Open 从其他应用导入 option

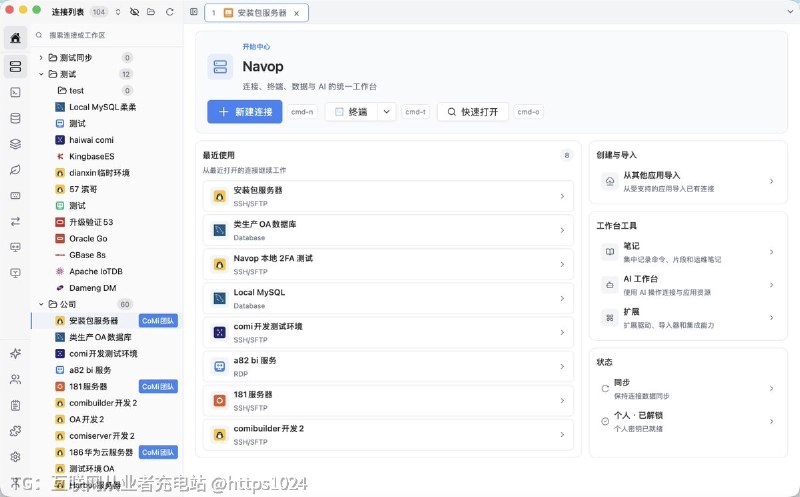point(688,181)
